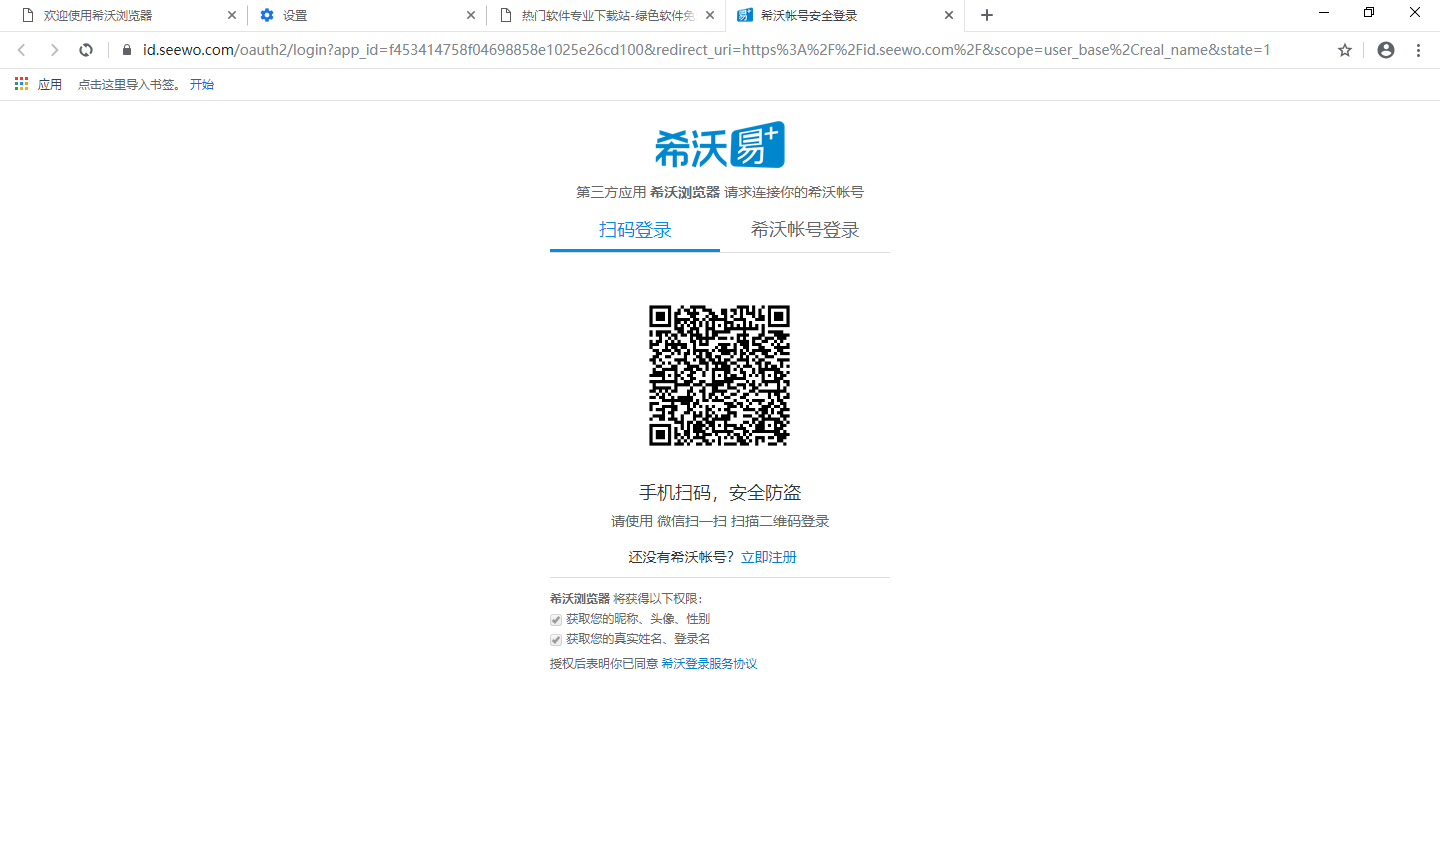The height and width of the screenshot is (851, 1440).
Task: Open the apps grid shortcut
Action: pyautogui.click(x=22, y=84)
